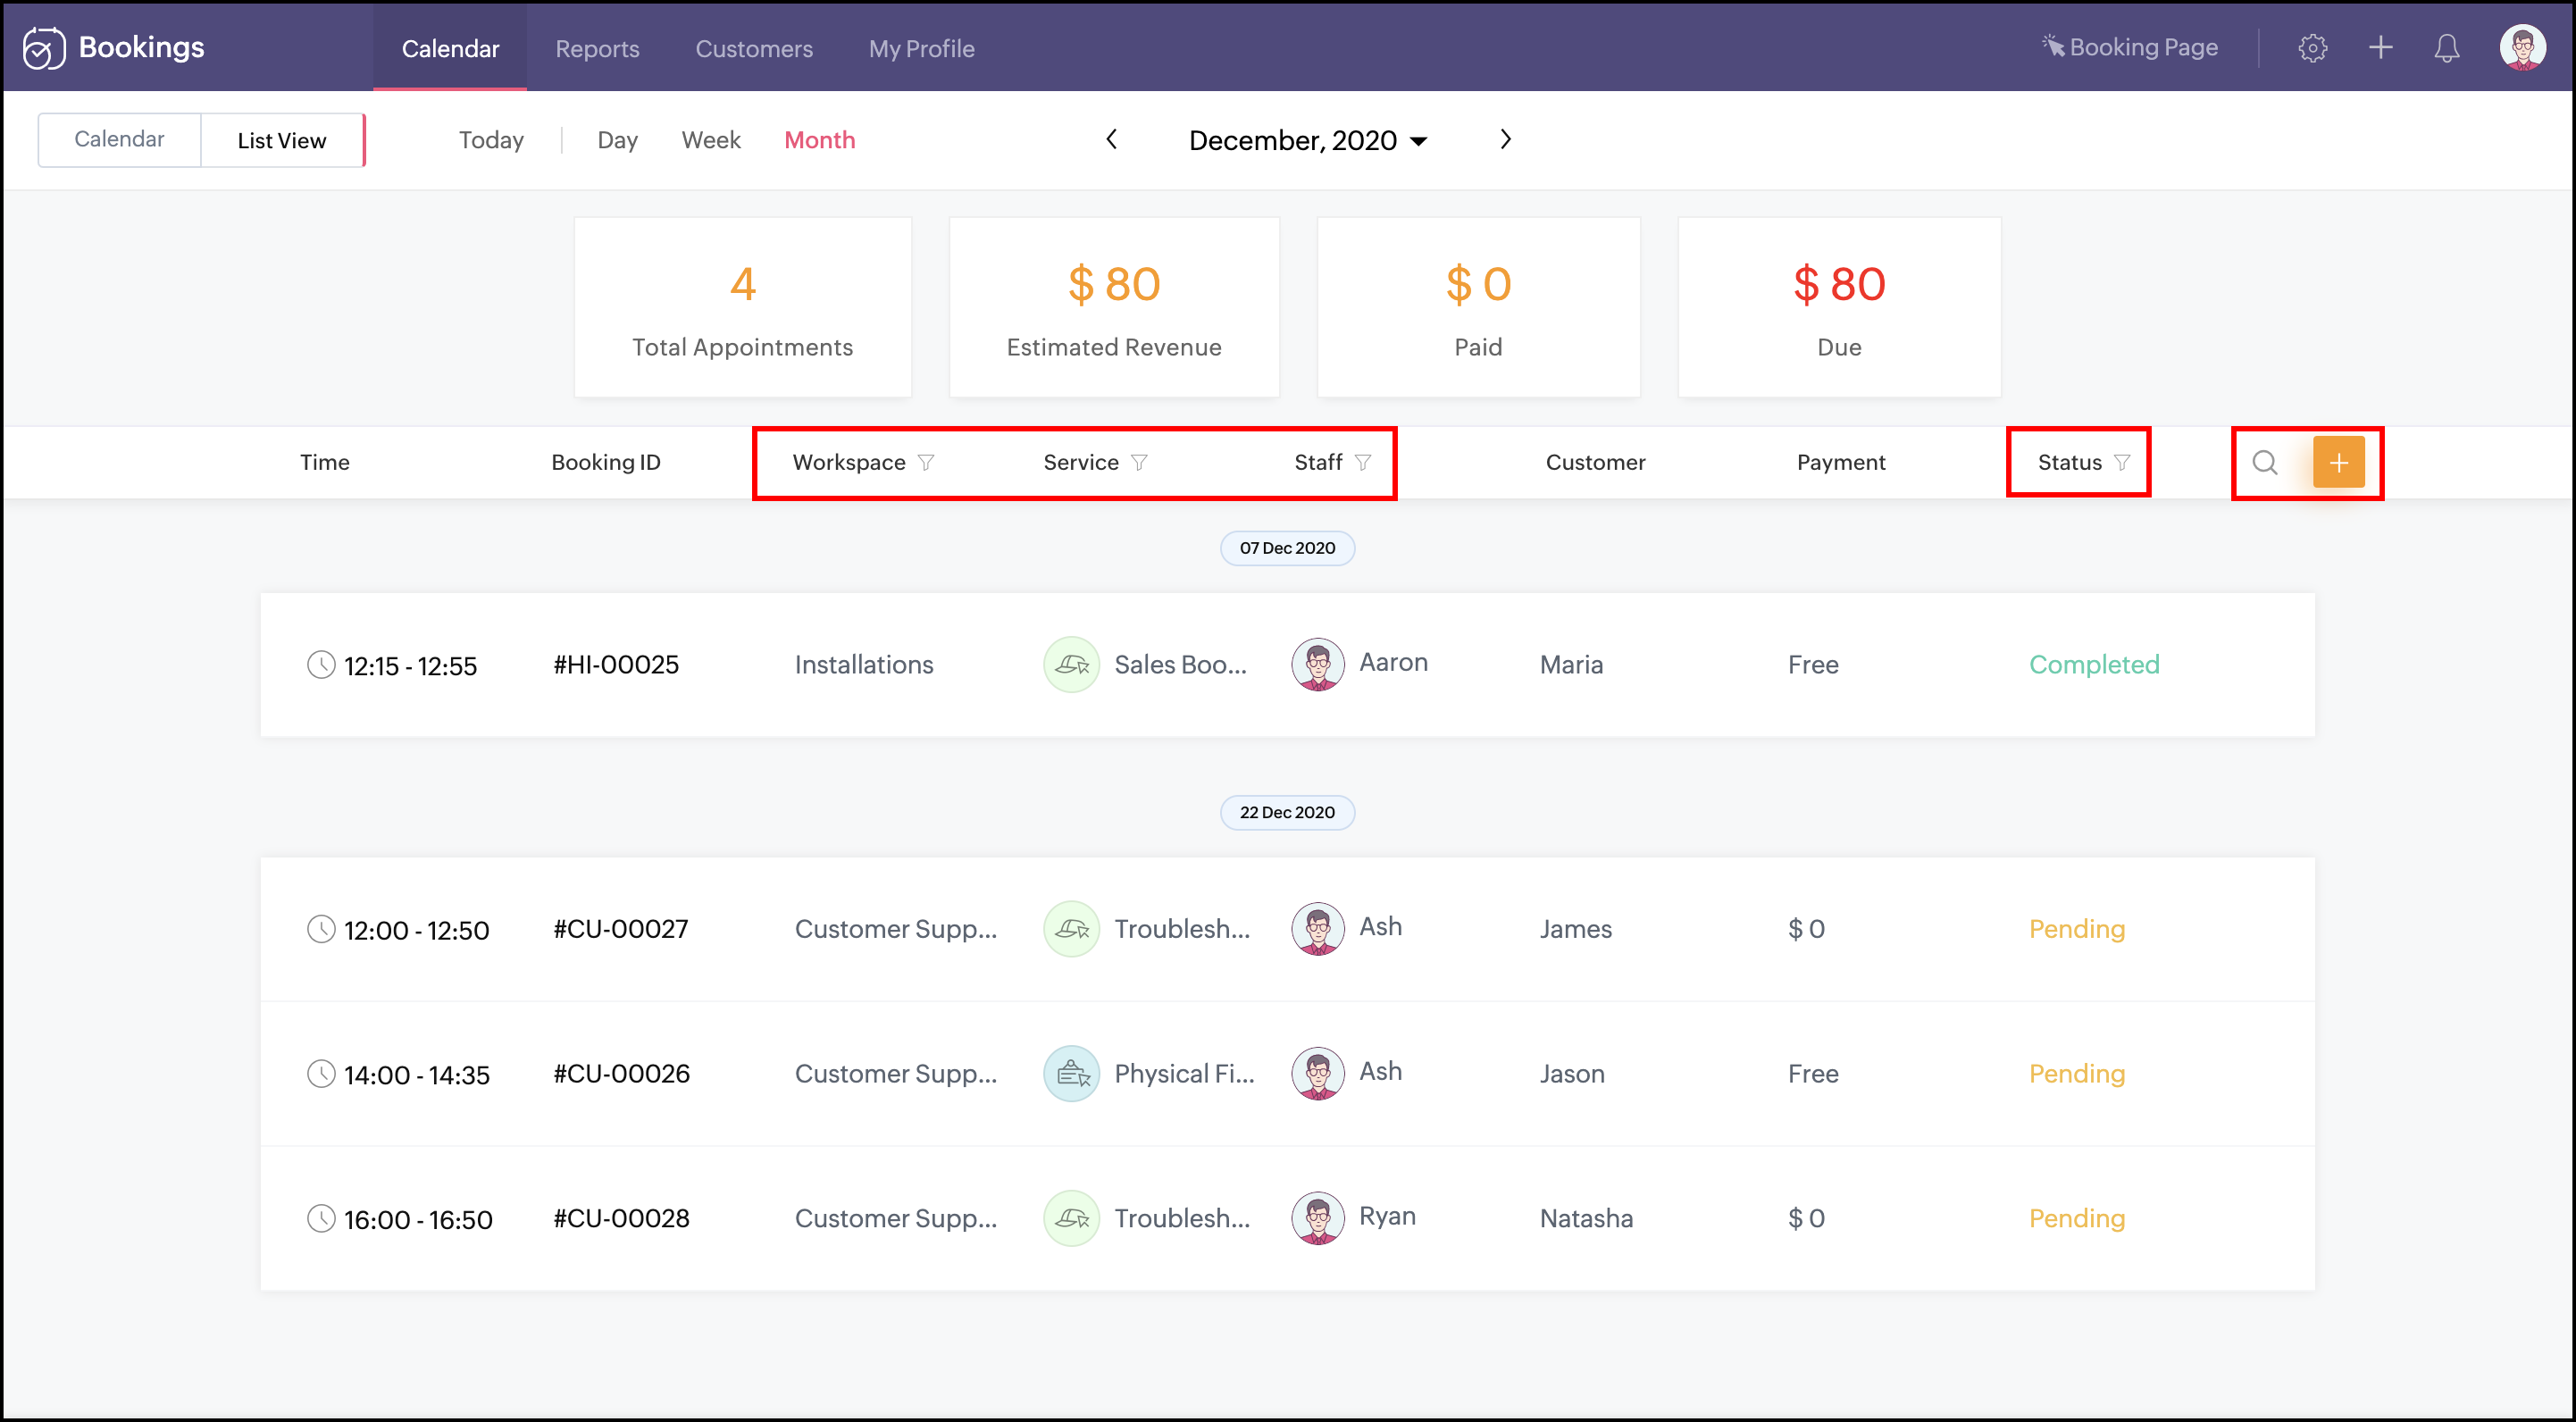Open the Staff filter dropdown
The height and width of the screenshot is (1422, 2576).
pos(1362,463)
